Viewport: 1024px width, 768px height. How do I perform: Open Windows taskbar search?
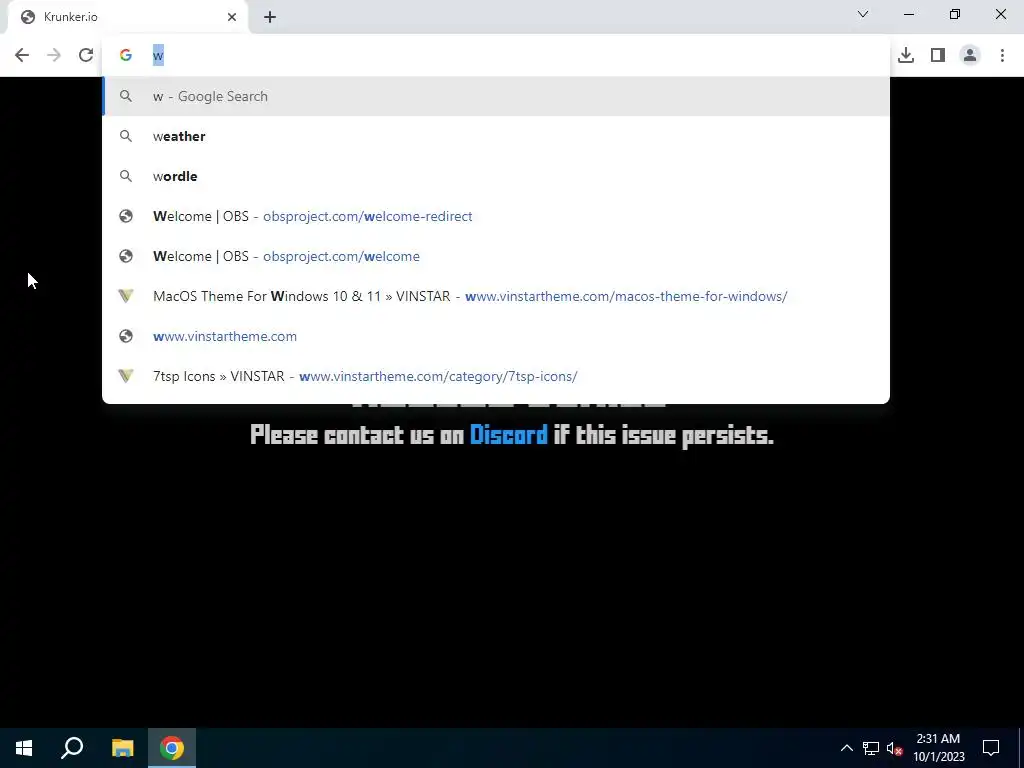pos(72,748)
